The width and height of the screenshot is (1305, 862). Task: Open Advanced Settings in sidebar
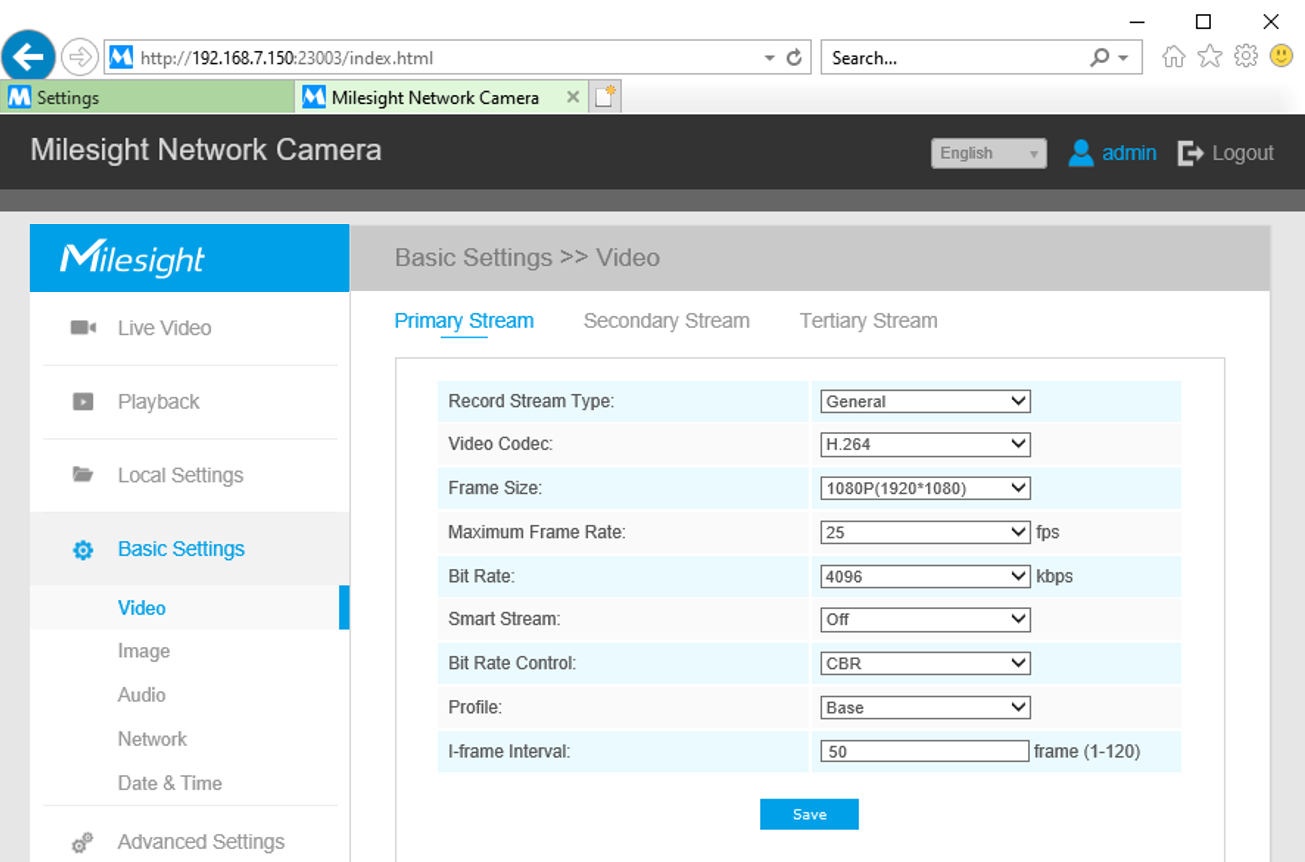tap(201, 842)
